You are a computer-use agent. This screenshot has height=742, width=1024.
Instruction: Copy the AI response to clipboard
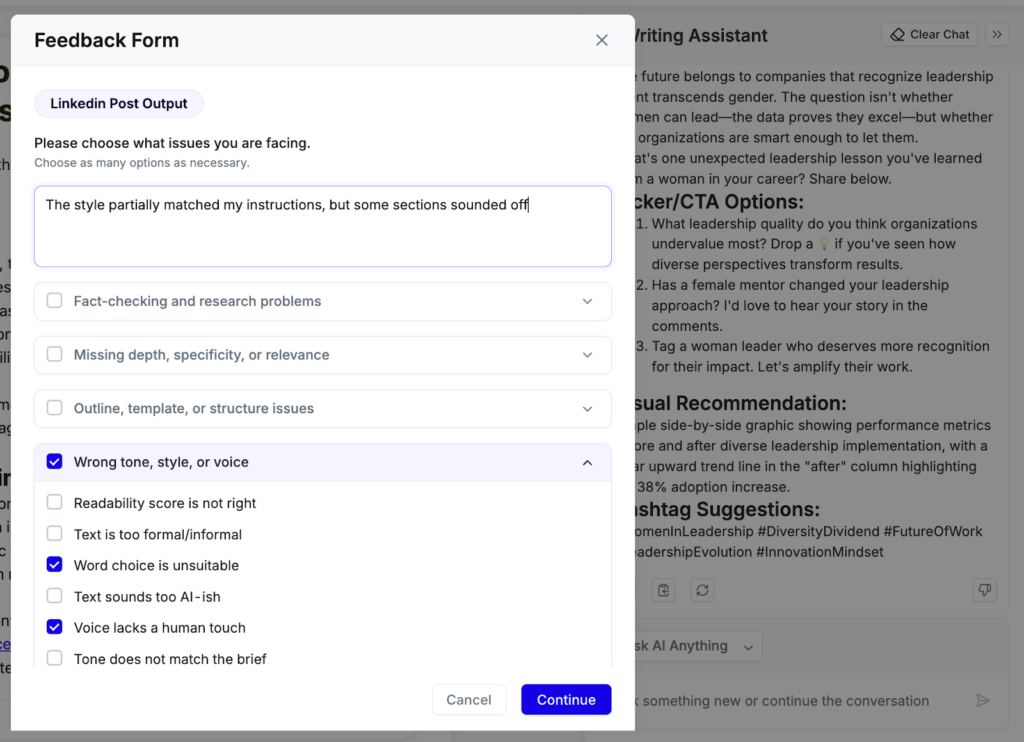(663, 590)
